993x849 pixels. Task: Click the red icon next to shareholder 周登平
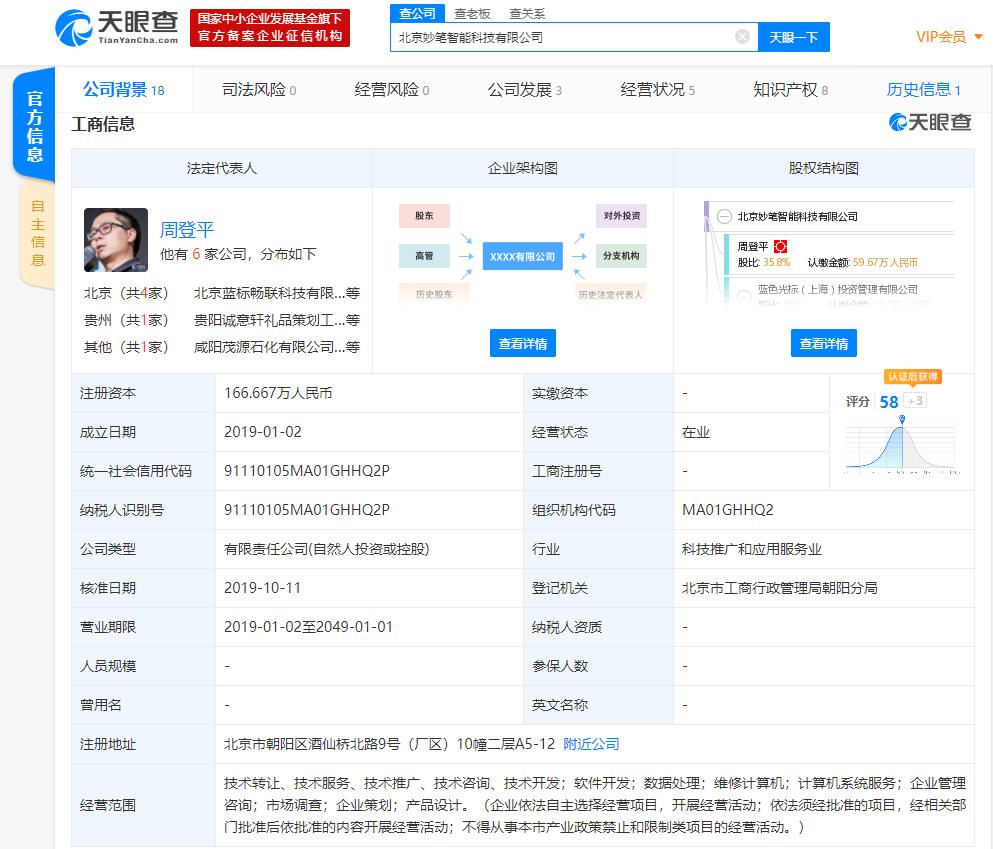tap(781, 246)
